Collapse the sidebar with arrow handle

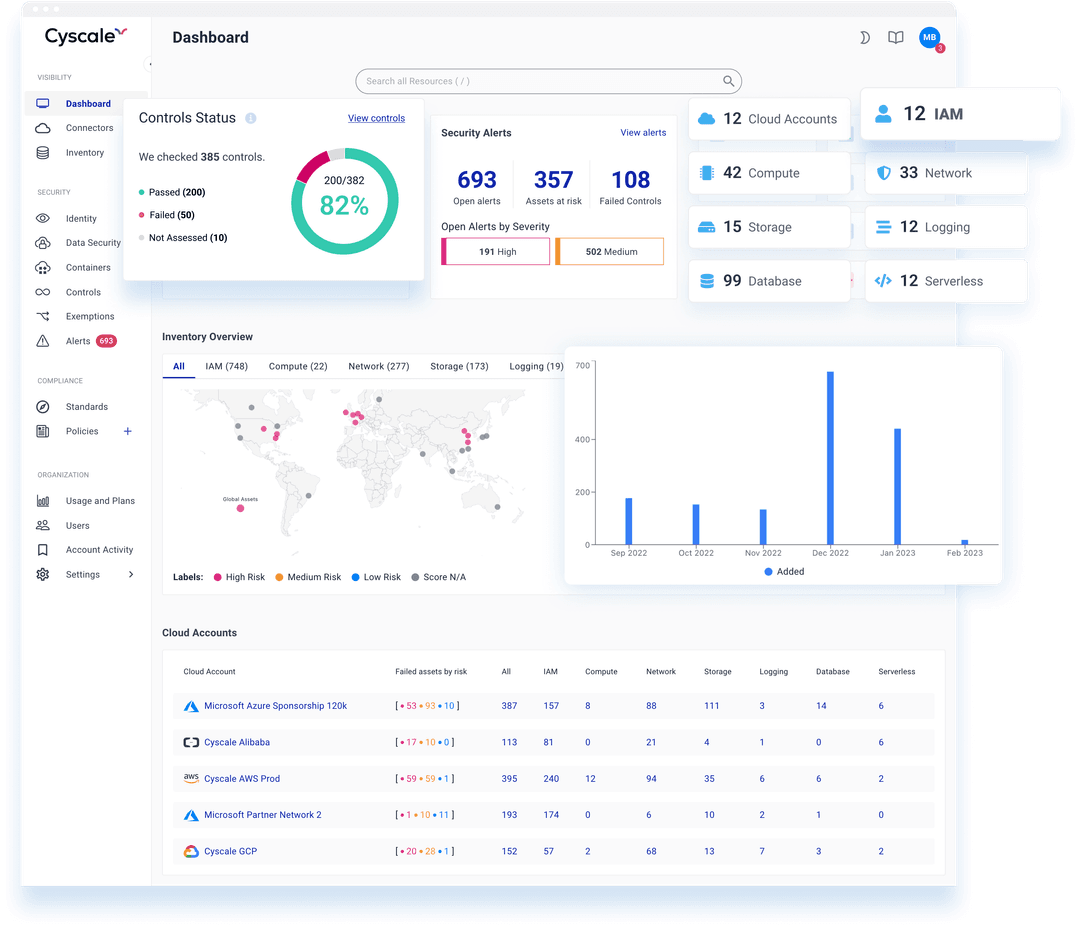[x=150, y=64]
